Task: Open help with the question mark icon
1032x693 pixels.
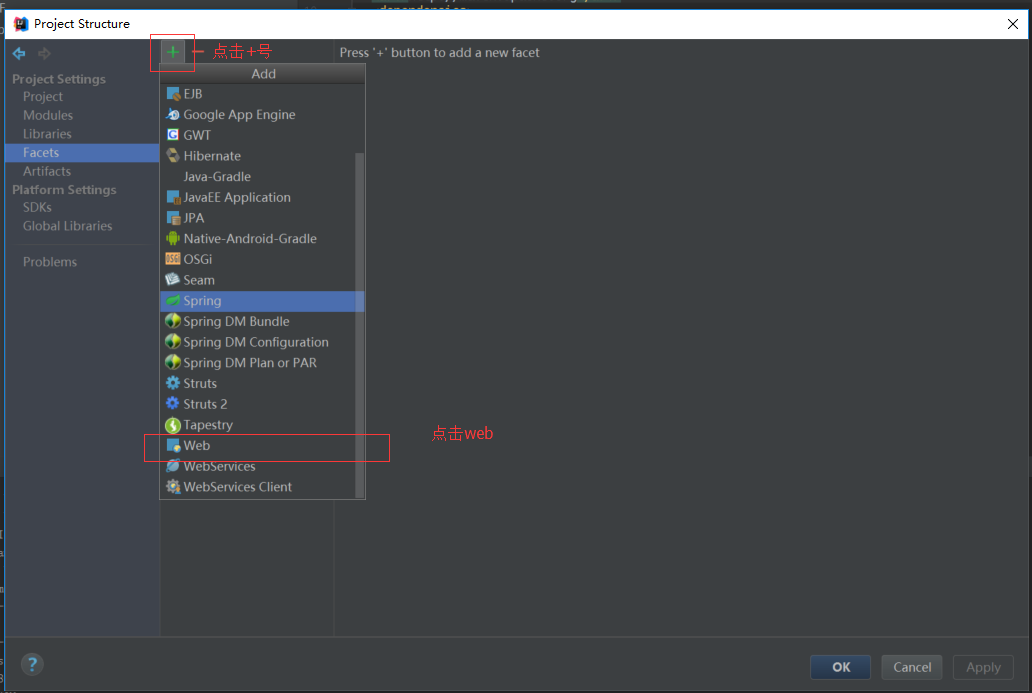Action: coord(32,665)
